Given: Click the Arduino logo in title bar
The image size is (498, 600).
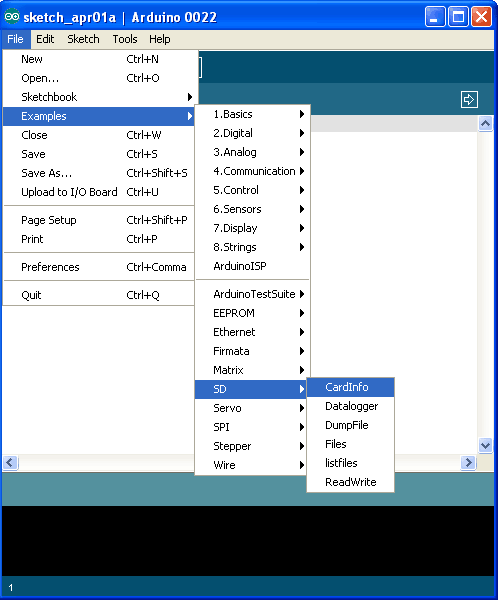Looking at the screenshot, I should pos(11,17).
